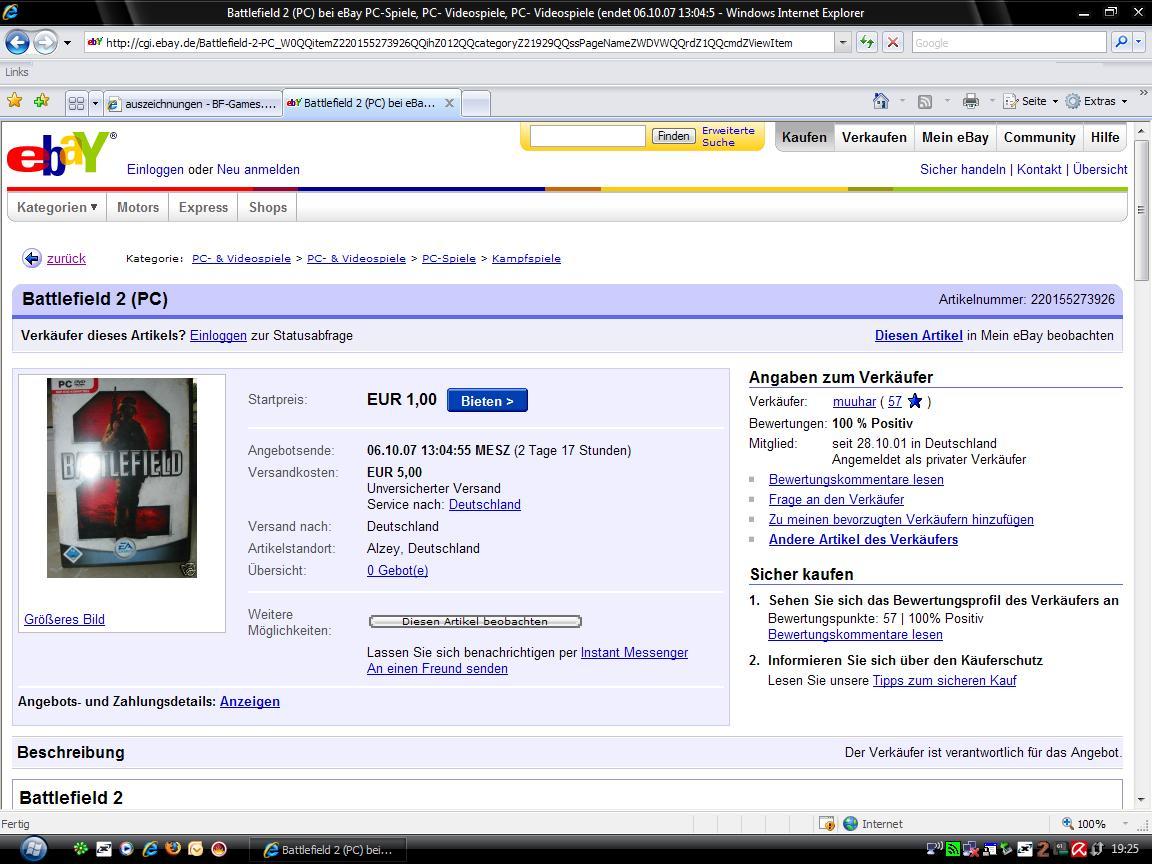Open the Favorites Center star icon
The image size is (1152, 864).
pyautogui.click(x=14, y=101)
